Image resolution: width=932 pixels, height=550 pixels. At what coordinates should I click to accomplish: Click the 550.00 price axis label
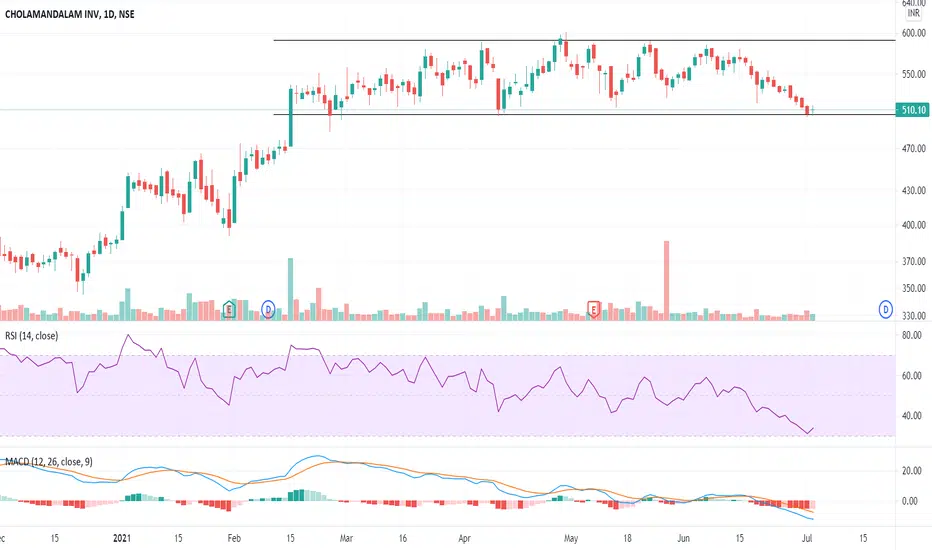(x=914, y=74)
